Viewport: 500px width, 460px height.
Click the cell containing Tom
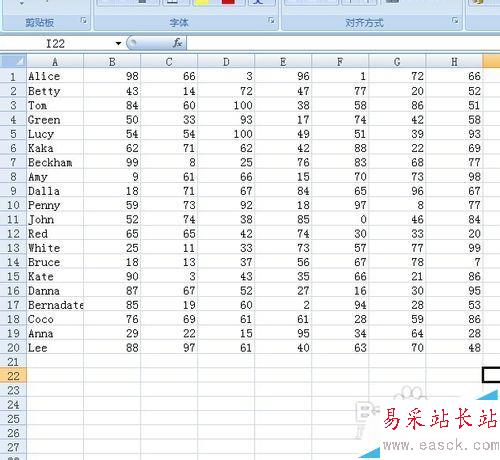pyautogui.click(x=55, y=105)
